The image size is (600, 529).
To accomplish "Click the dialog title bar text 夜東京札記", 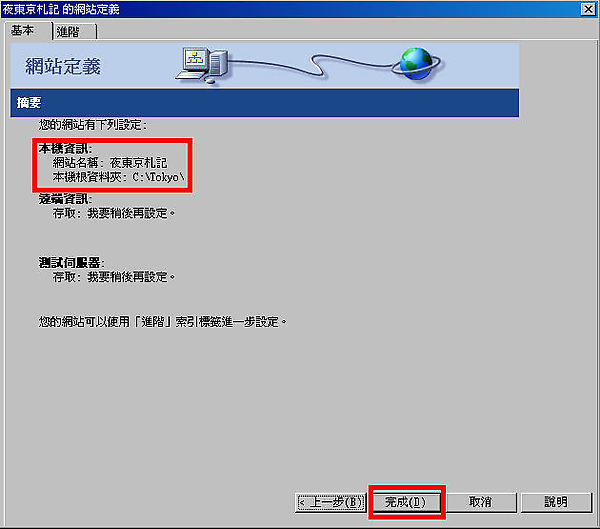I will click(x=31, y=9).
